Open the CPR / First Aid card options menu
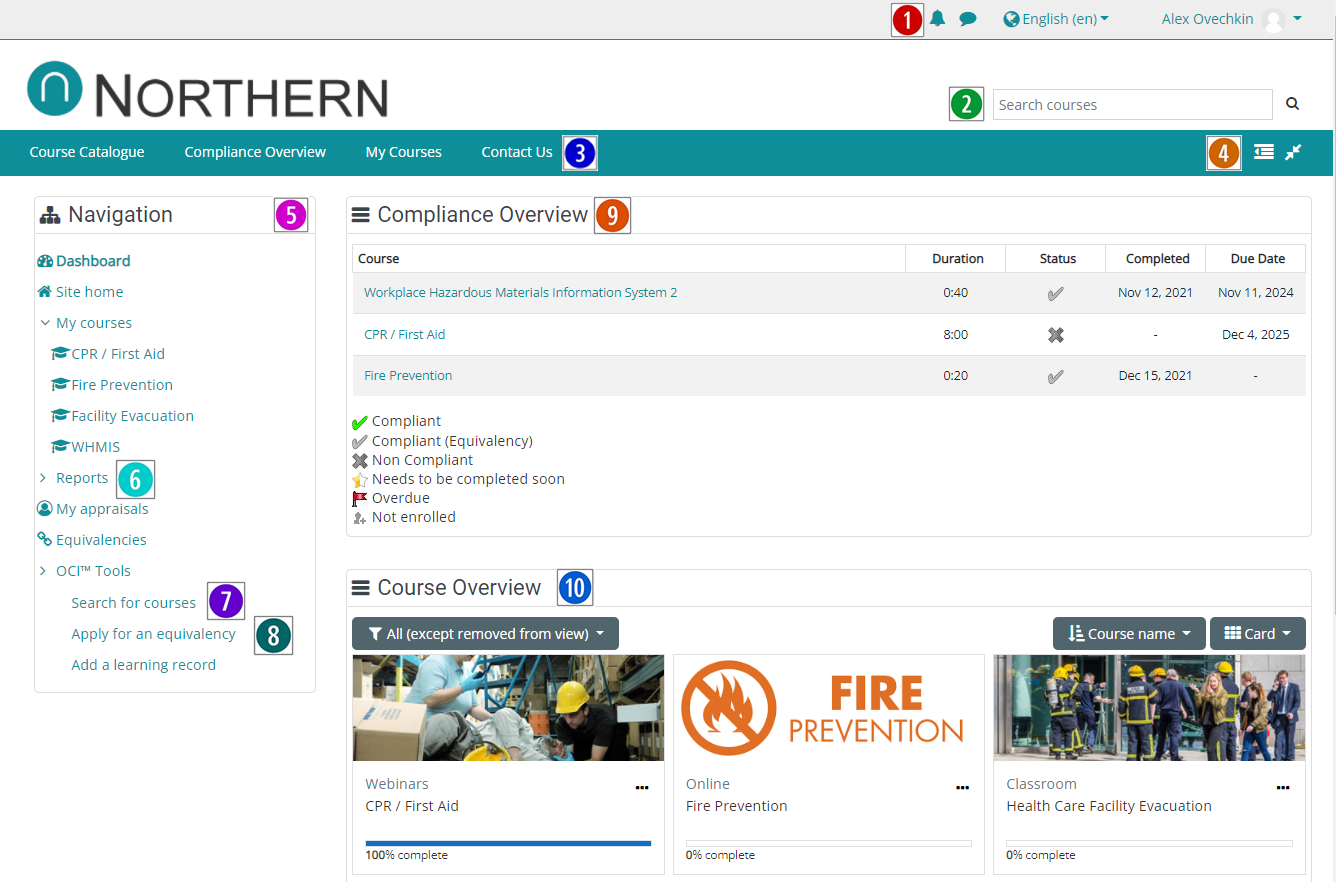 coord(642,788)
